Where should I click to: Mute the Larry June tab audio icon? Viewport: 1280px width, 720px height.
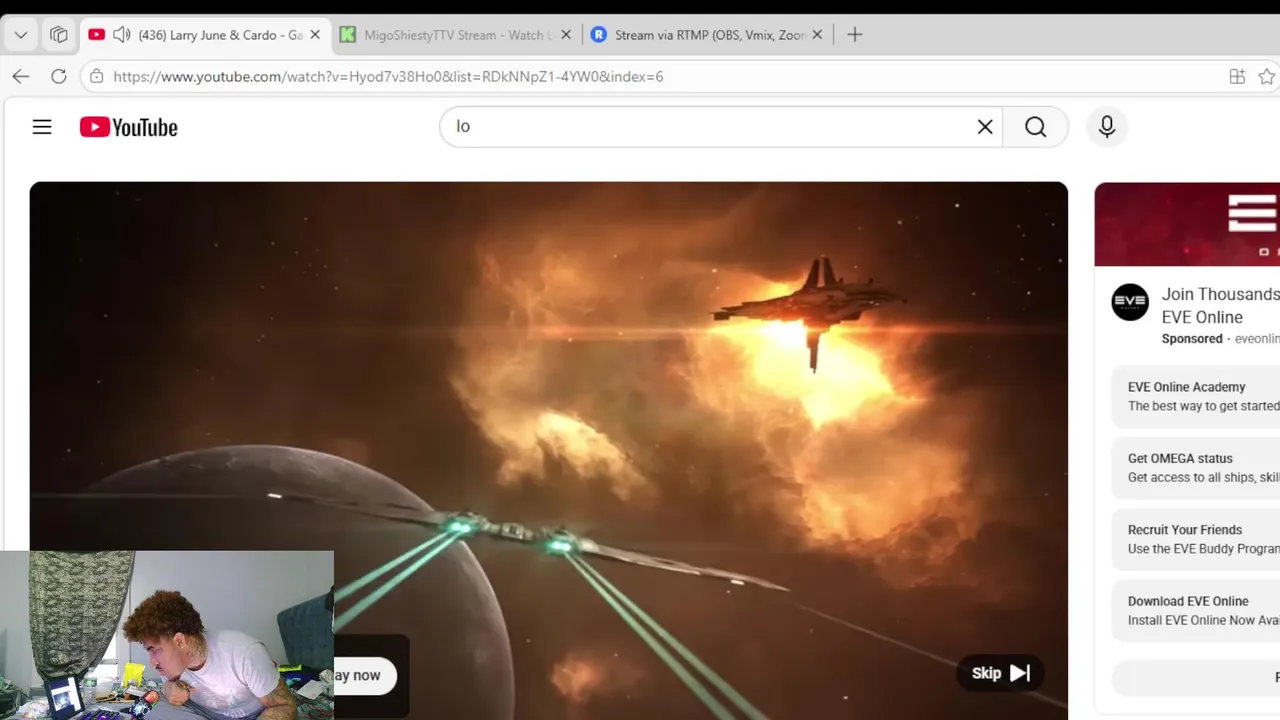(122, 35)
